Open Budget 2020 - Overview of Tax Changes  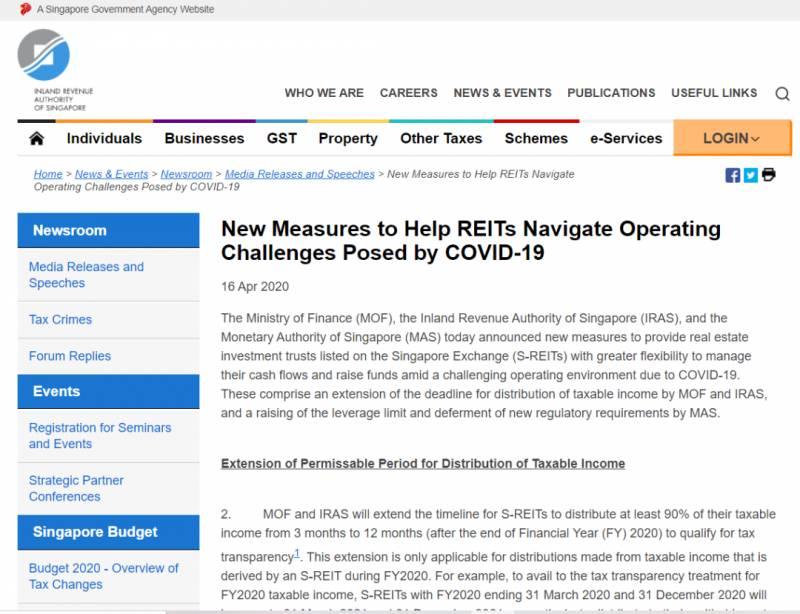[103, 576]
